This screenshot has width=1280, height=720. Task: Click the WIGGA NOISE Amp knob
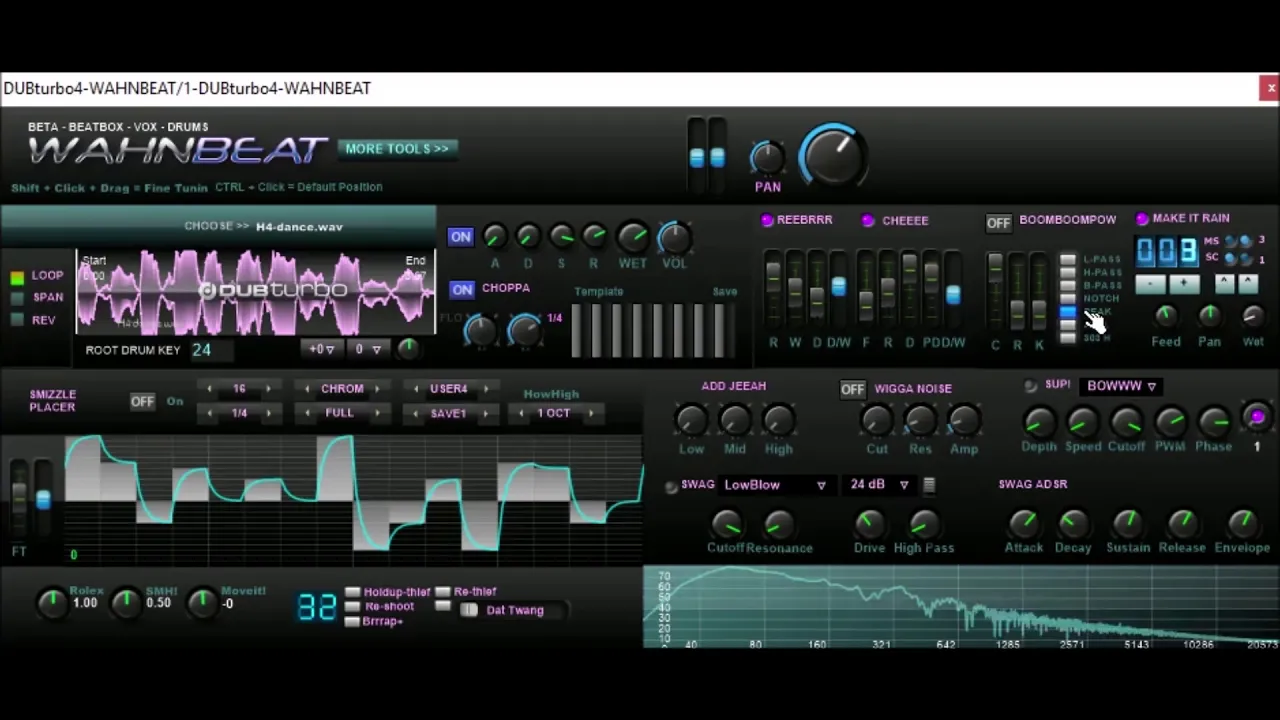click(x=964, y=421)
